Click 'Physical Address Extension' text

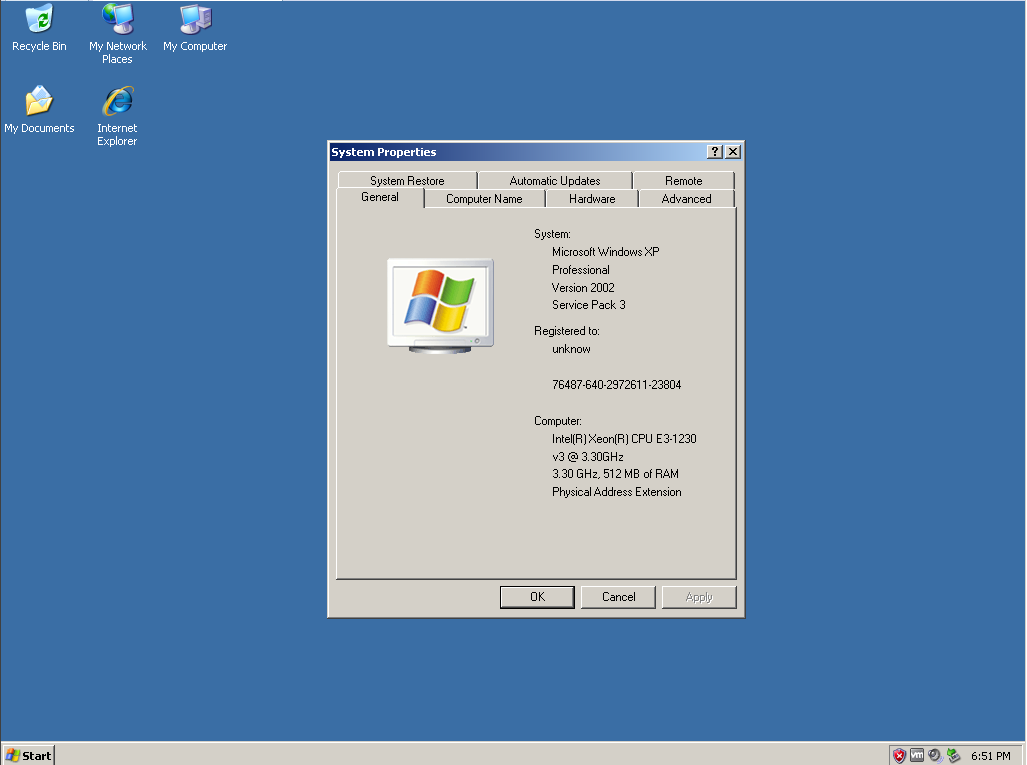[x=616, y=492]
